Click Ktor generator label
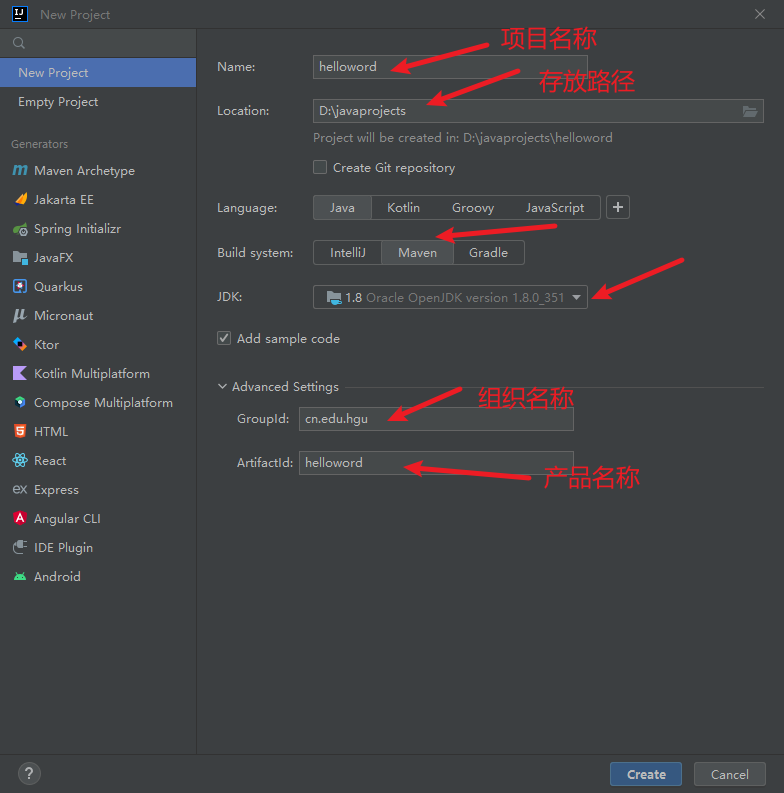The width and height of the screenshot is (784, 793). (x=47, y=344)
